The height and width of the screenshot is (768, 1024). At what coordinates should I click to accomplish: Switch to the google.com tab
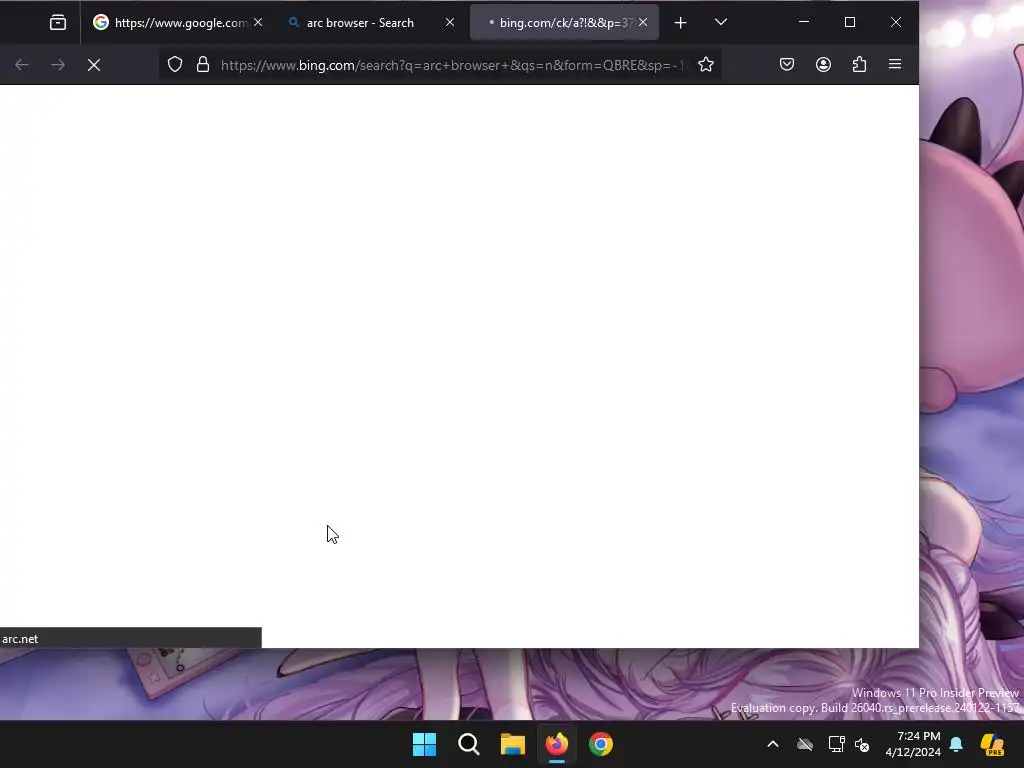(177, 23)
